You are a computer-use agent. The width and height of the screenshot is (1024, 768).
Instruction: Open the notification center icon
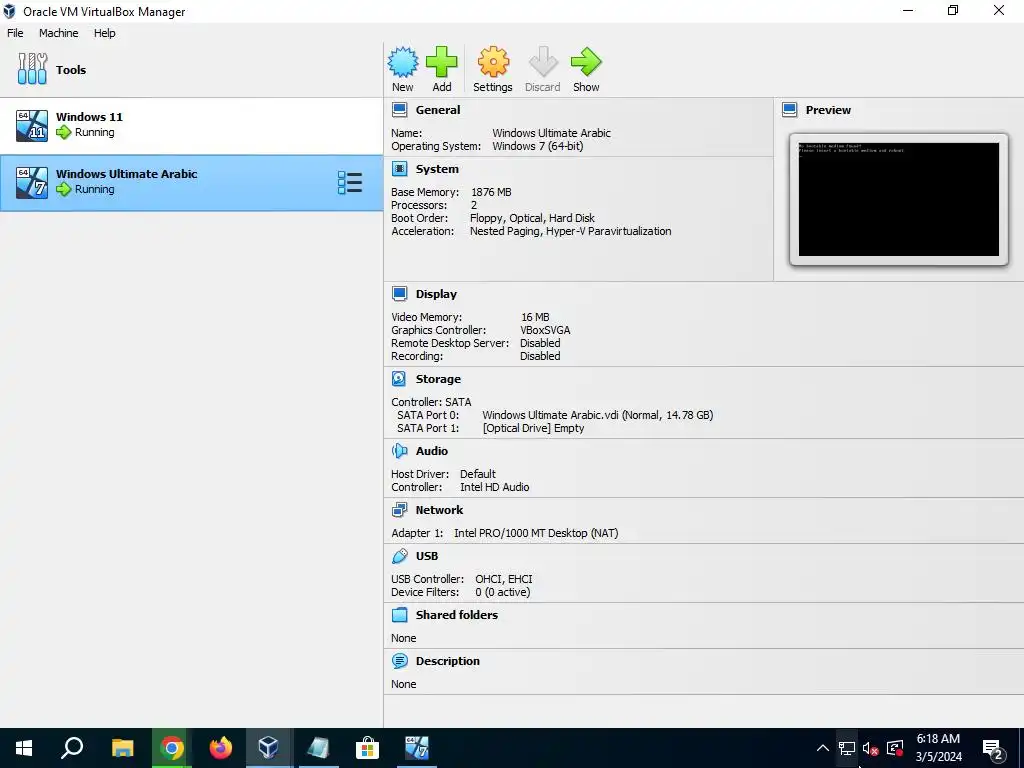[993, 748]
